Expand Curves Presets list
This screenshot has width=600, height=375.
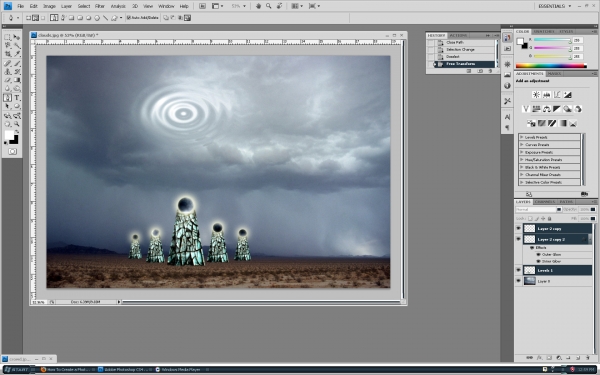[x=521, y=145]
